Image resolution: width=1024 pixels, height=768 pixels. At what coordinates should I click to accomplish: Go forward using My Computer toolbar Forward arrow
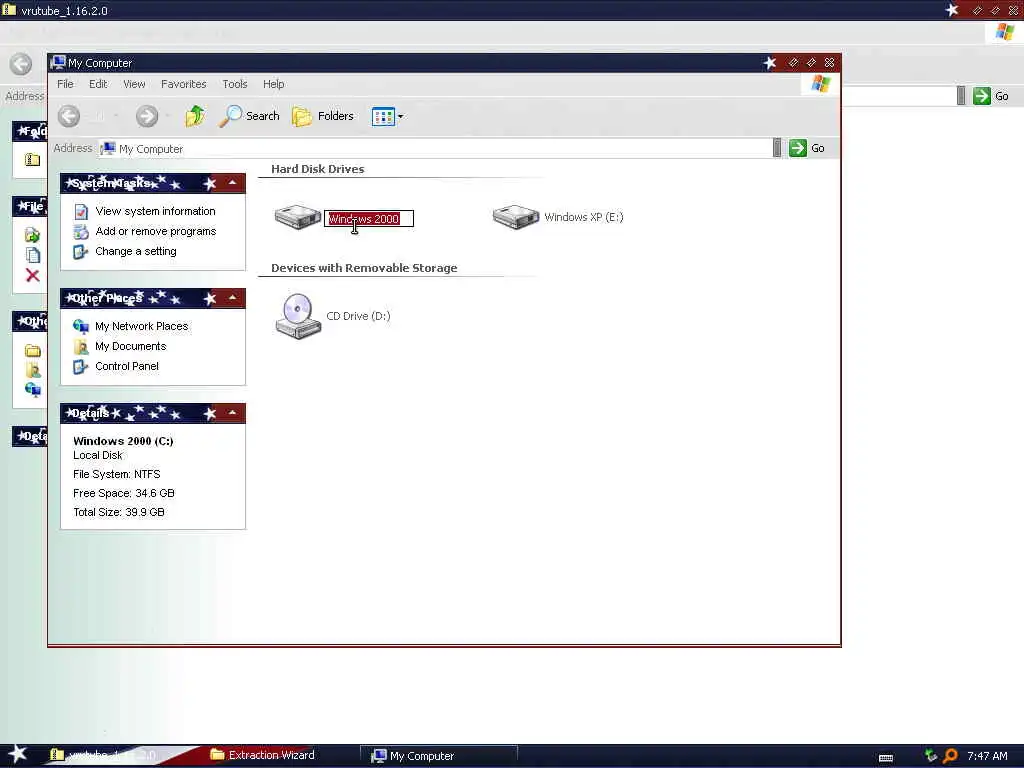pyautogui.click(x=147, y=116)
